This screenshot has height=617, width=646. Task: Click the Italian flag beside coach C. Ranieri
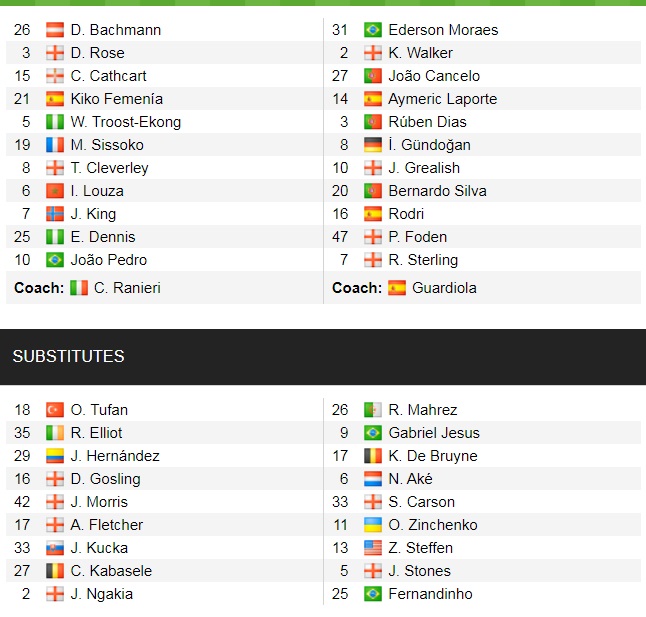click(79, 288)
